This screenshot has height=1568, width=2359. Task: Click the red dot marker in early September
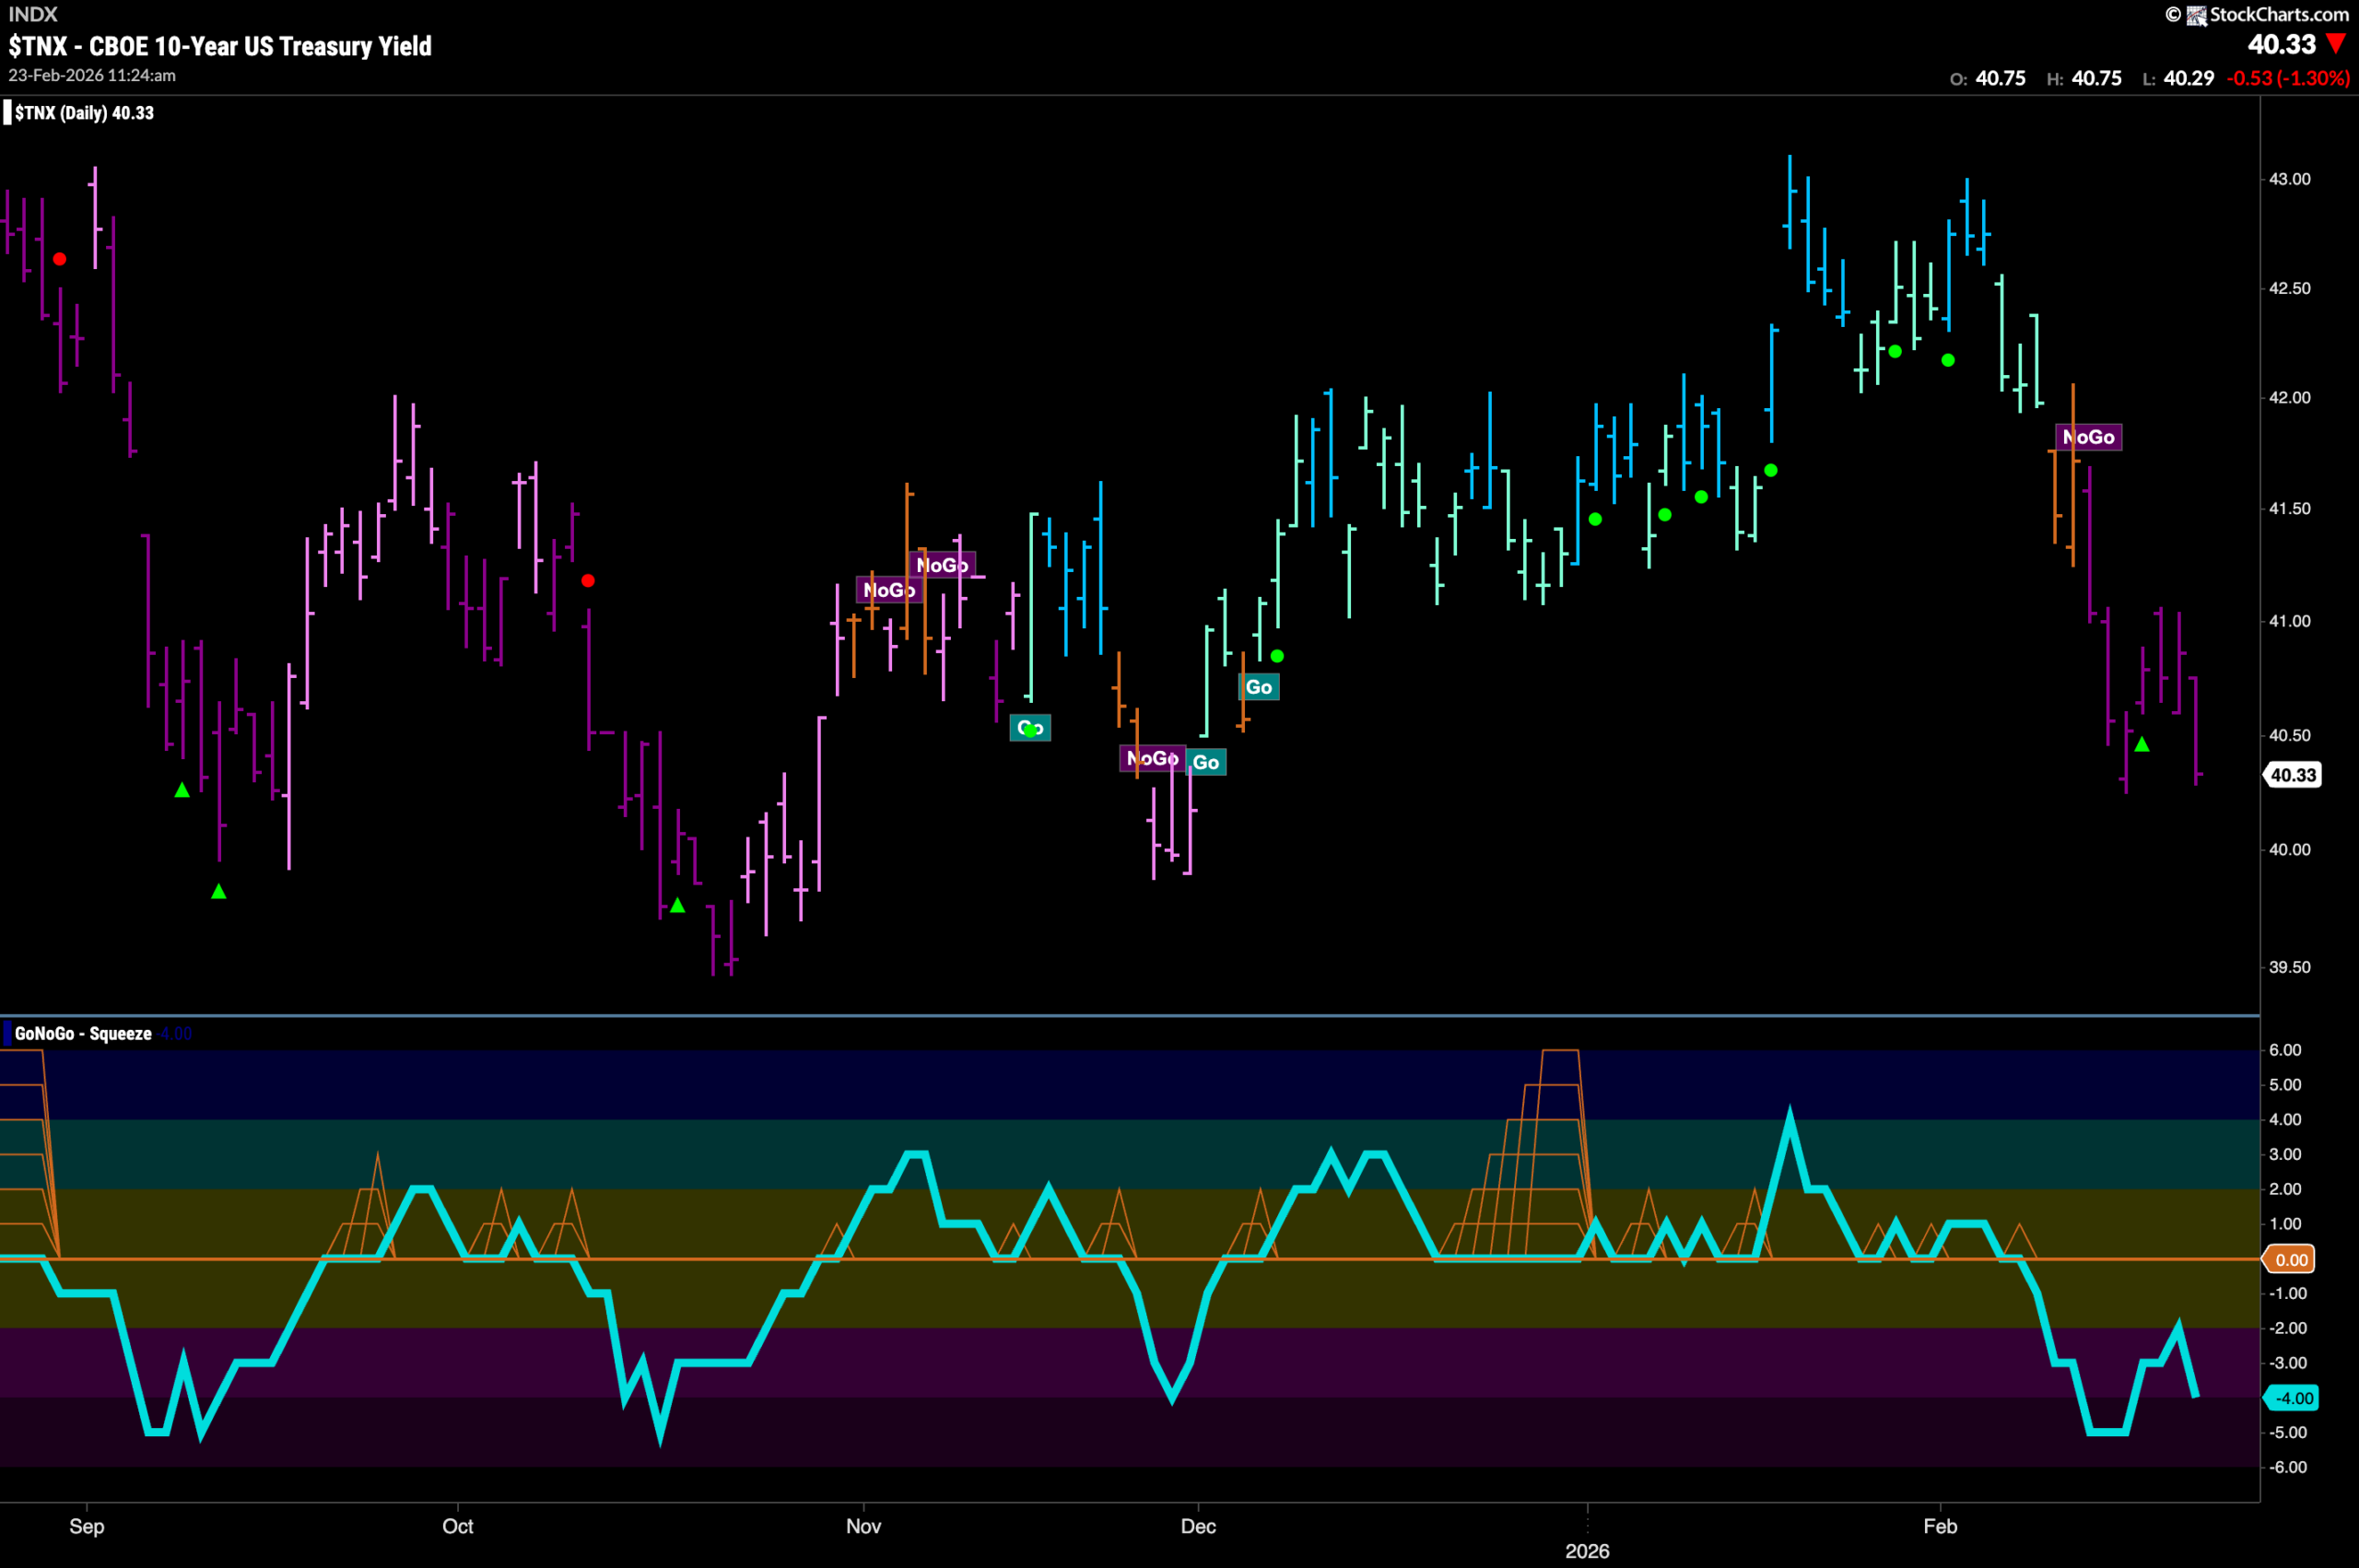(60, 259)
